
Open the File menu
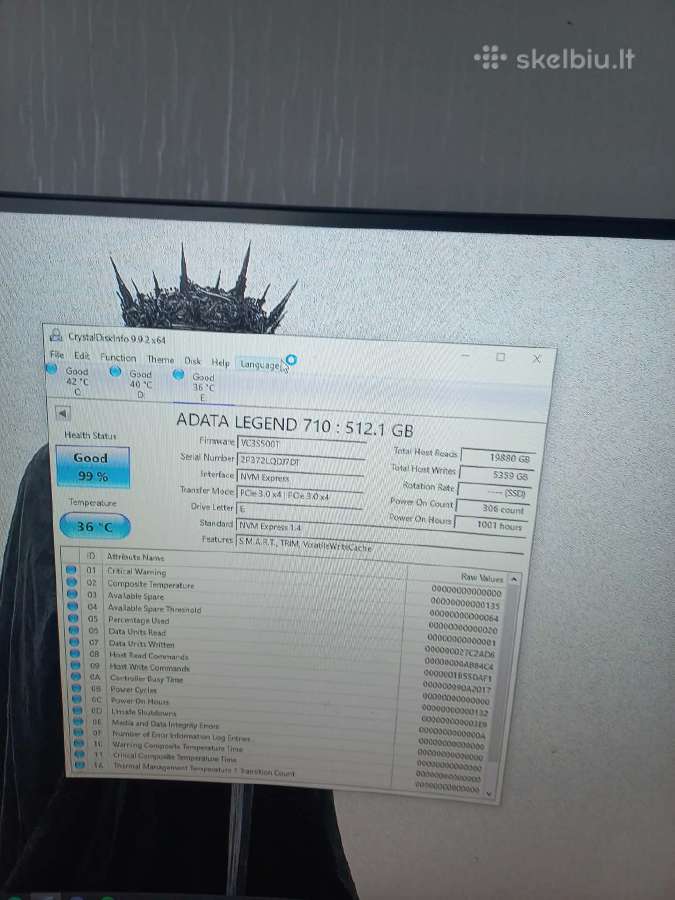point(57,354)
